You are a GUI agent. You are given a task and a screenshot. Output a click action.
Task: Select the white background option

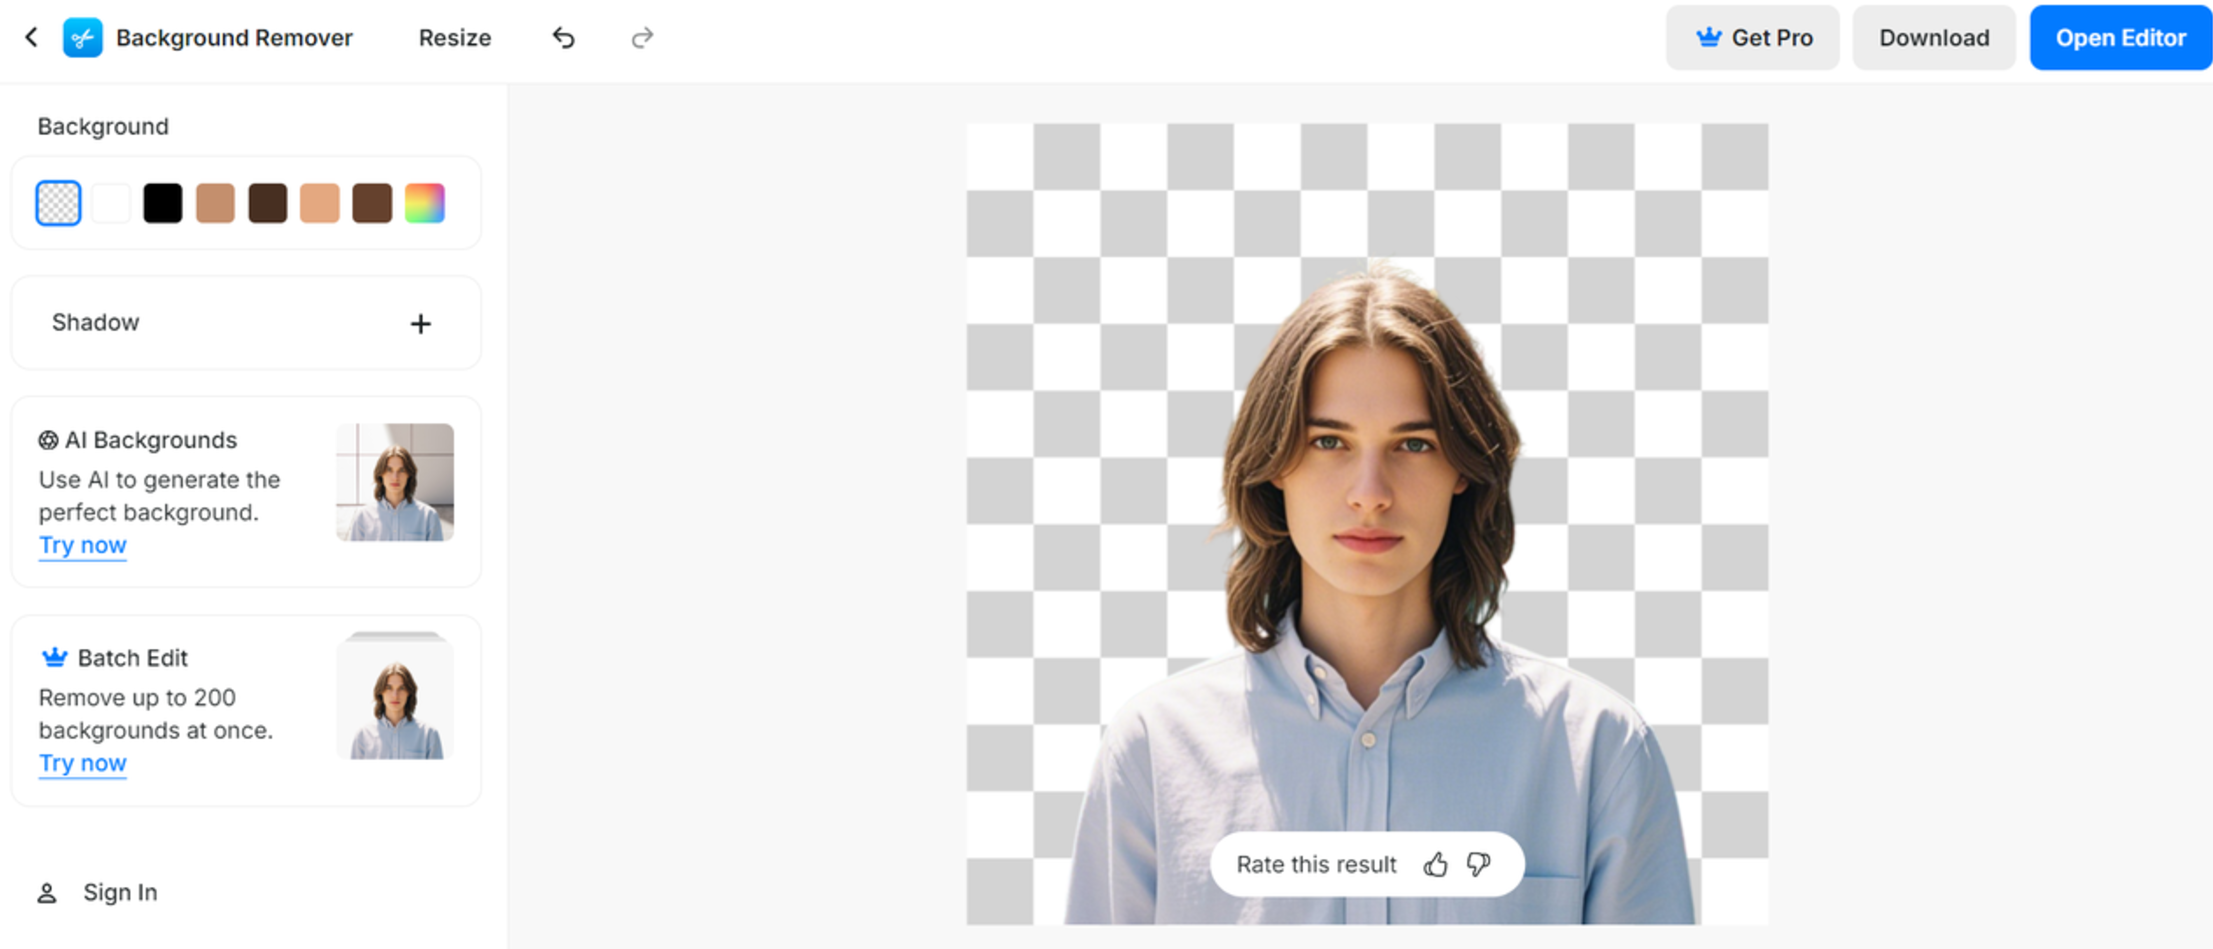point(111,202)
